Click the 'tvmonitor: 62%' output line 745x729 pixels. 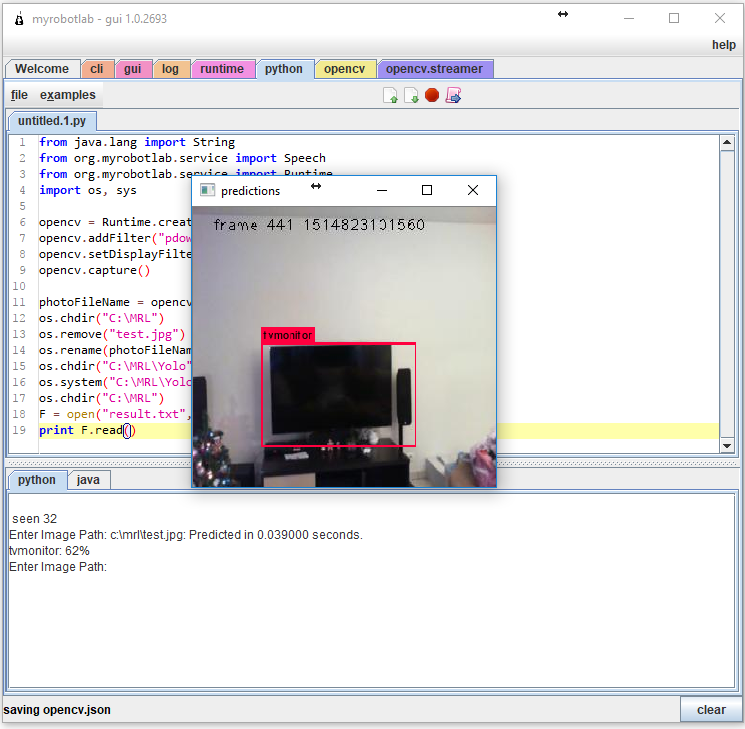(49, 551)
